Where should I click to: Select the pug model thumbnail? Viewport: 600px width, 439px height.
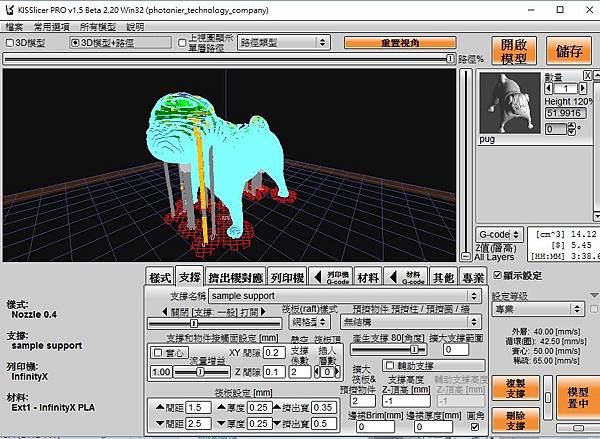(510, 103)
